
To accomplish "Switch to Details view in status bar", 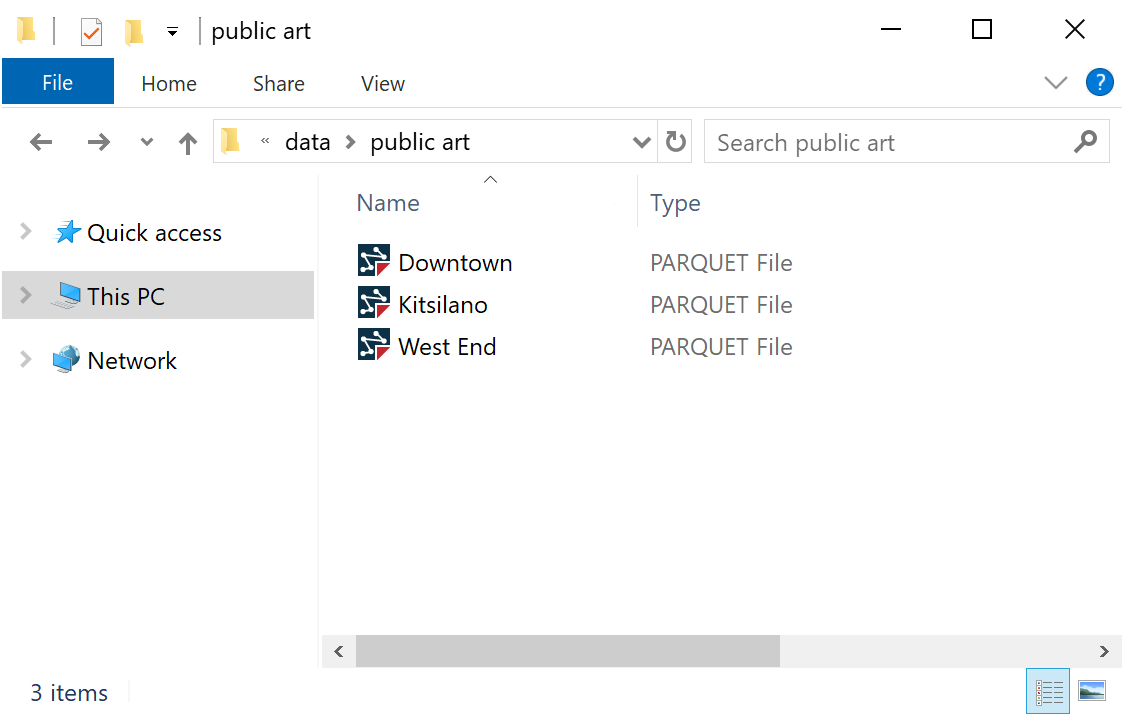I will coord(1048,691).
